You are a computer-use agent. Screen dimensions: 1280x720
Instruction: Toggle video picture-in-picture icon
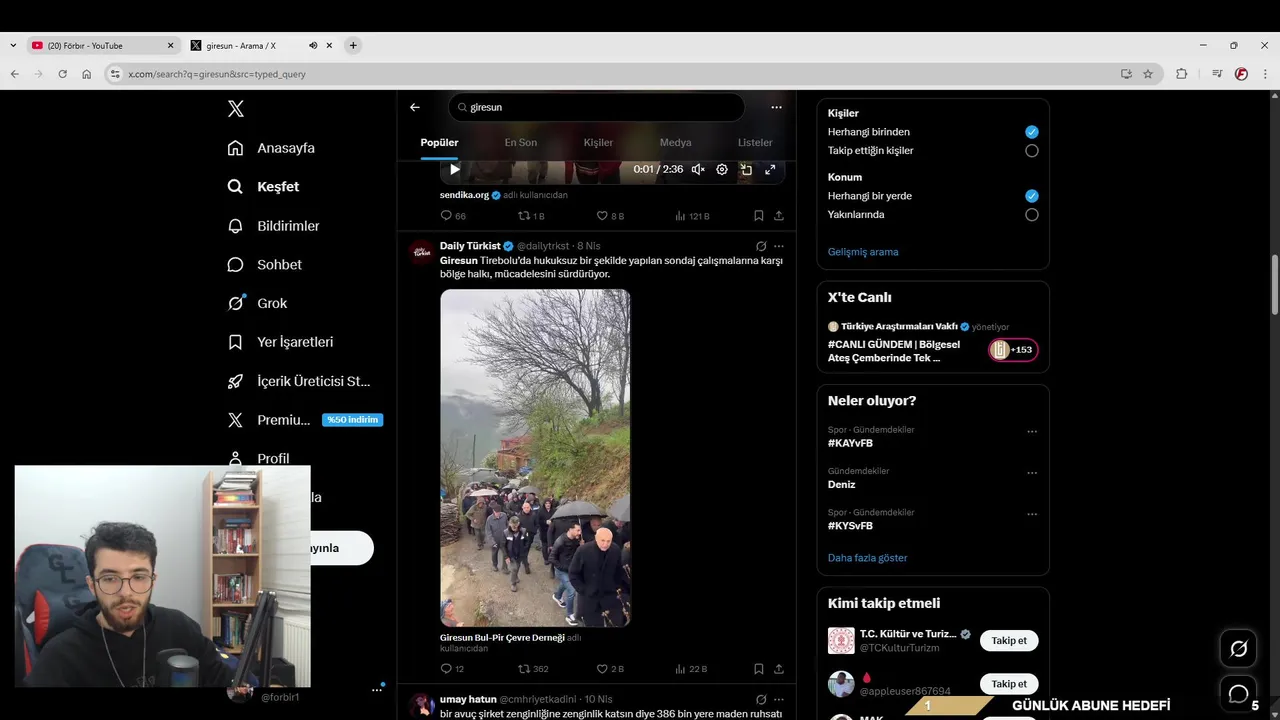click(746, 170)
